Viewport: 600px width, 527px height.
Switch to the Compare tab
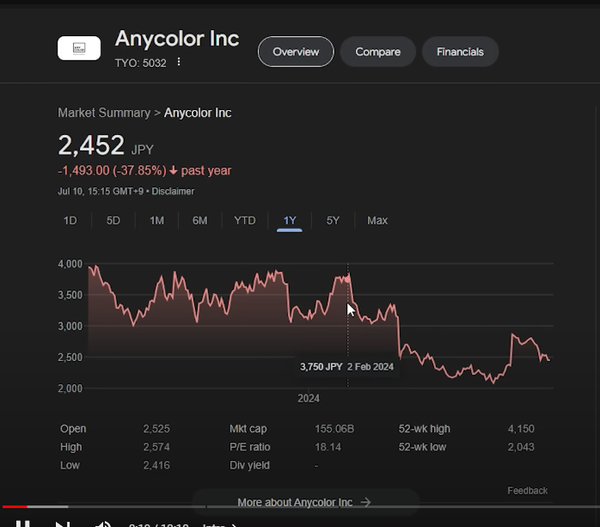click(x=378, y=52)
